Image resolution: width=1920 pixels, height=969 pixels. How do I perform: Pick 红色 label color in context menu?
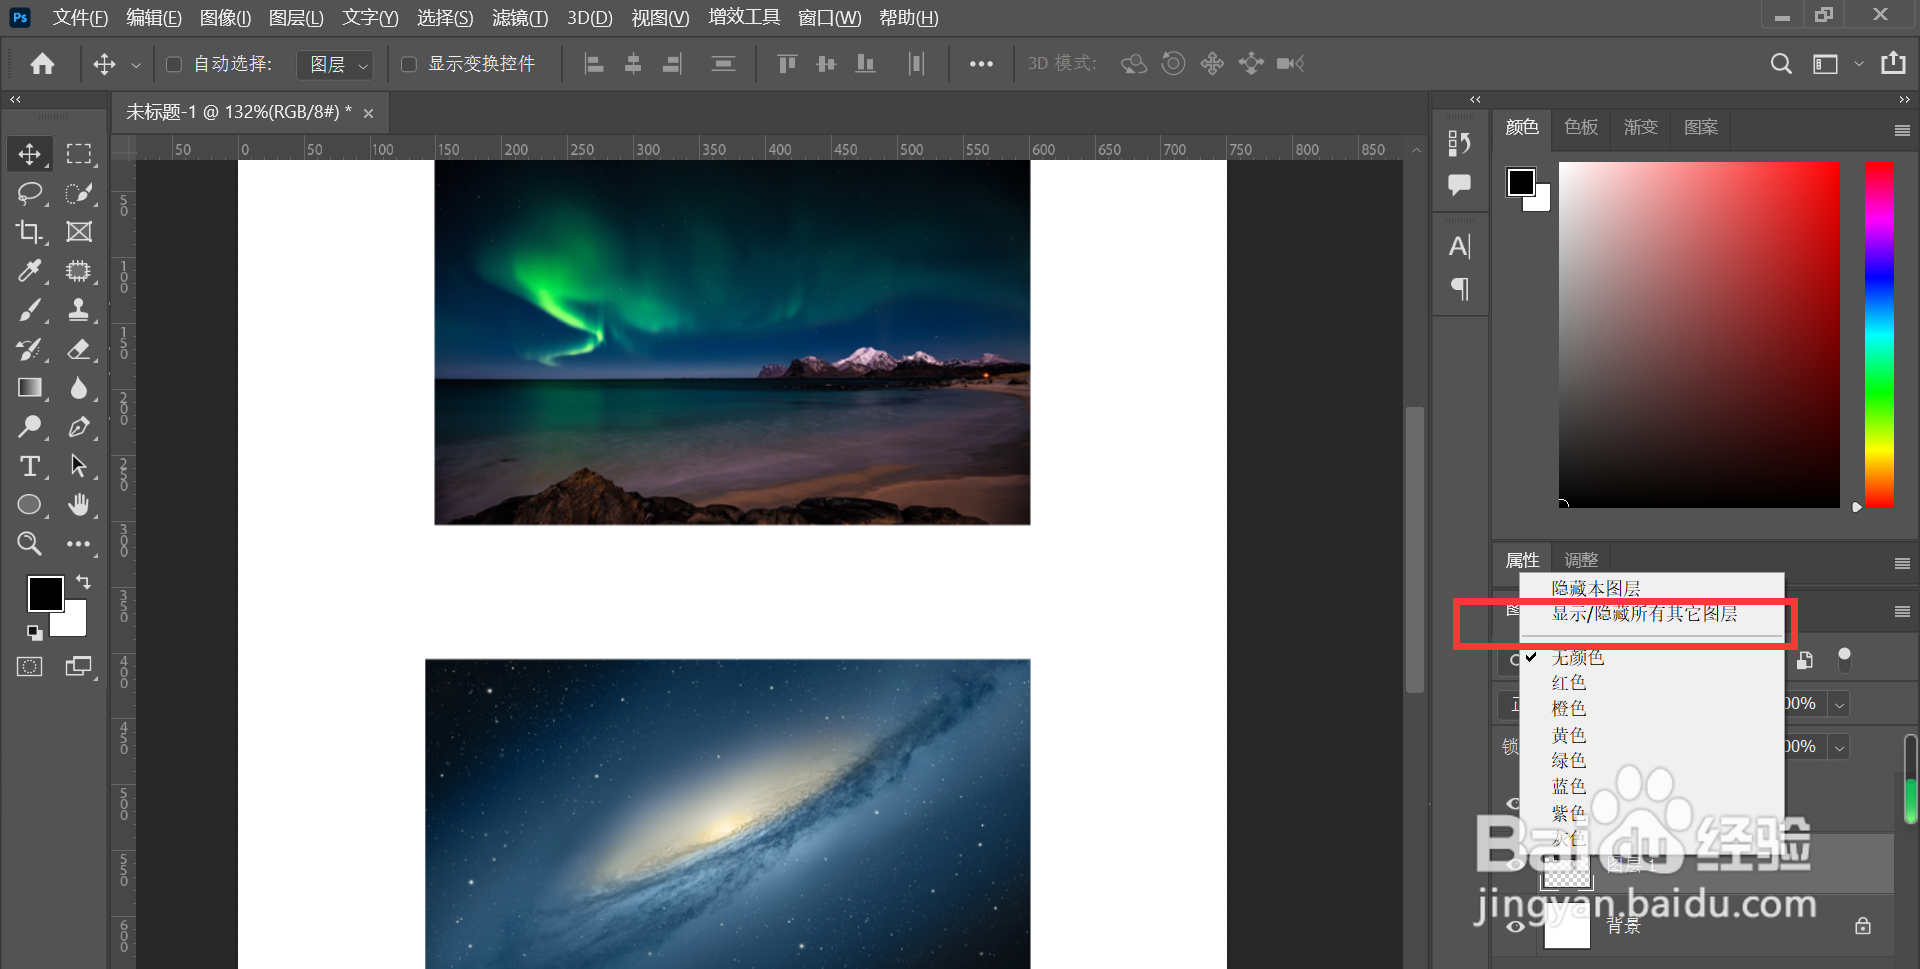(x=1569, y=683)
